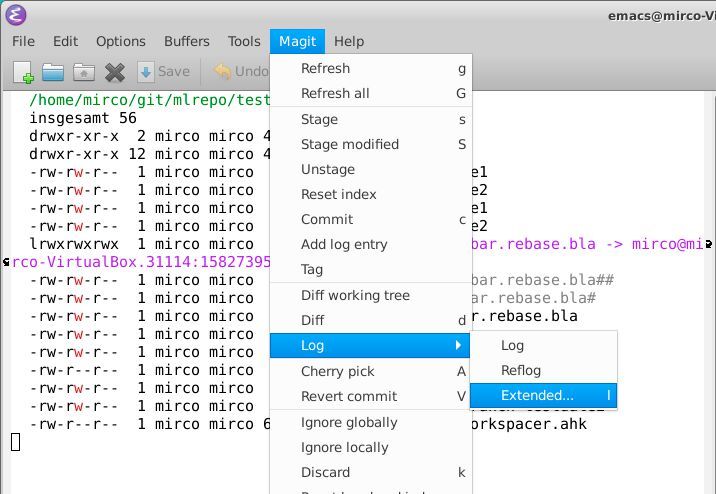716x494 pixels.
Task: Choose the Diff menu item
Action: tap(371, 320)
